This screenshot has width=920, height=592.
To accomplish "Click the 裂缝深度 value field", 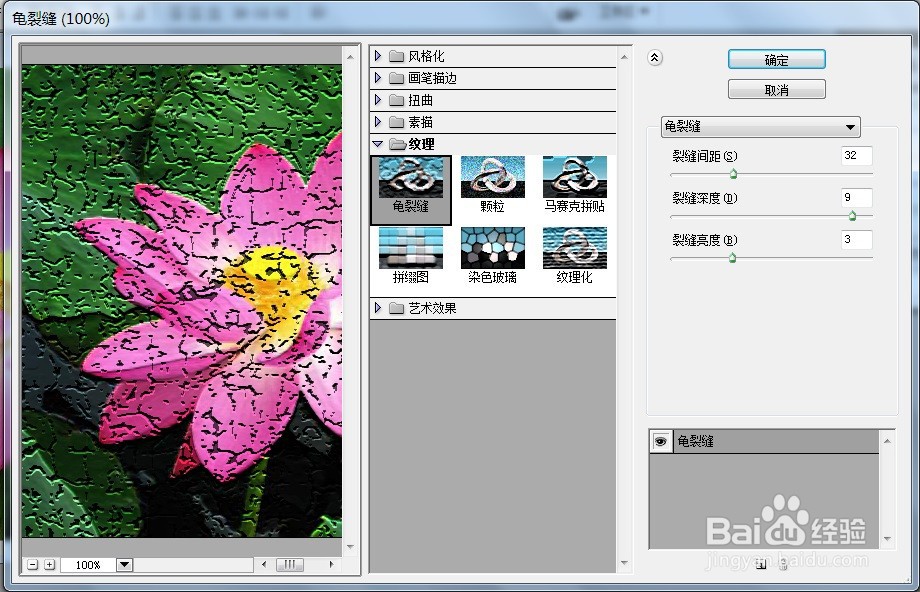I will pos(856,198).
